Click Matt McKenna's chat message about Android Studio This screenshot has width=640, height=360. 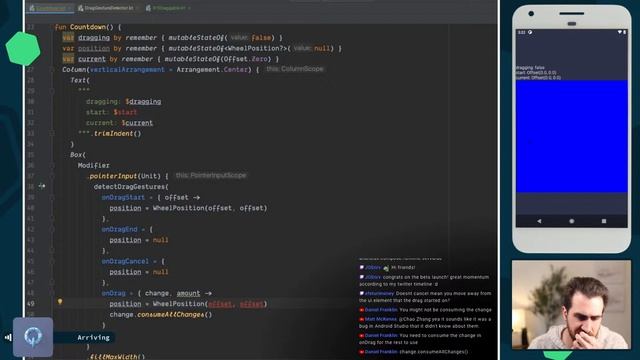click(425, 322)
